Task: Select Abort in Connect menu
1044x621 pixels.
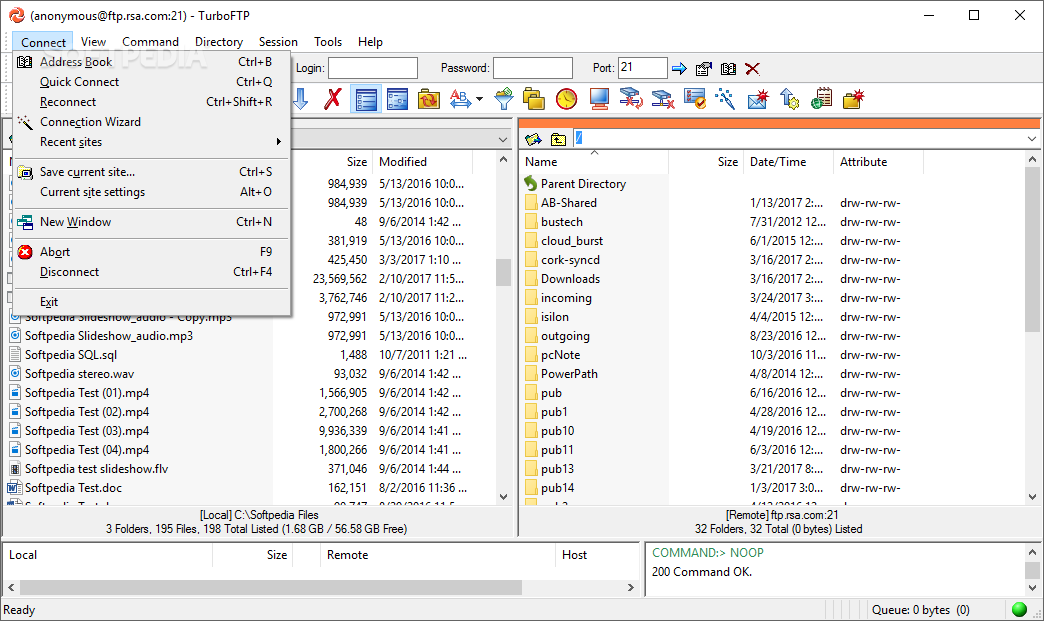Action: tap(152, 252)
